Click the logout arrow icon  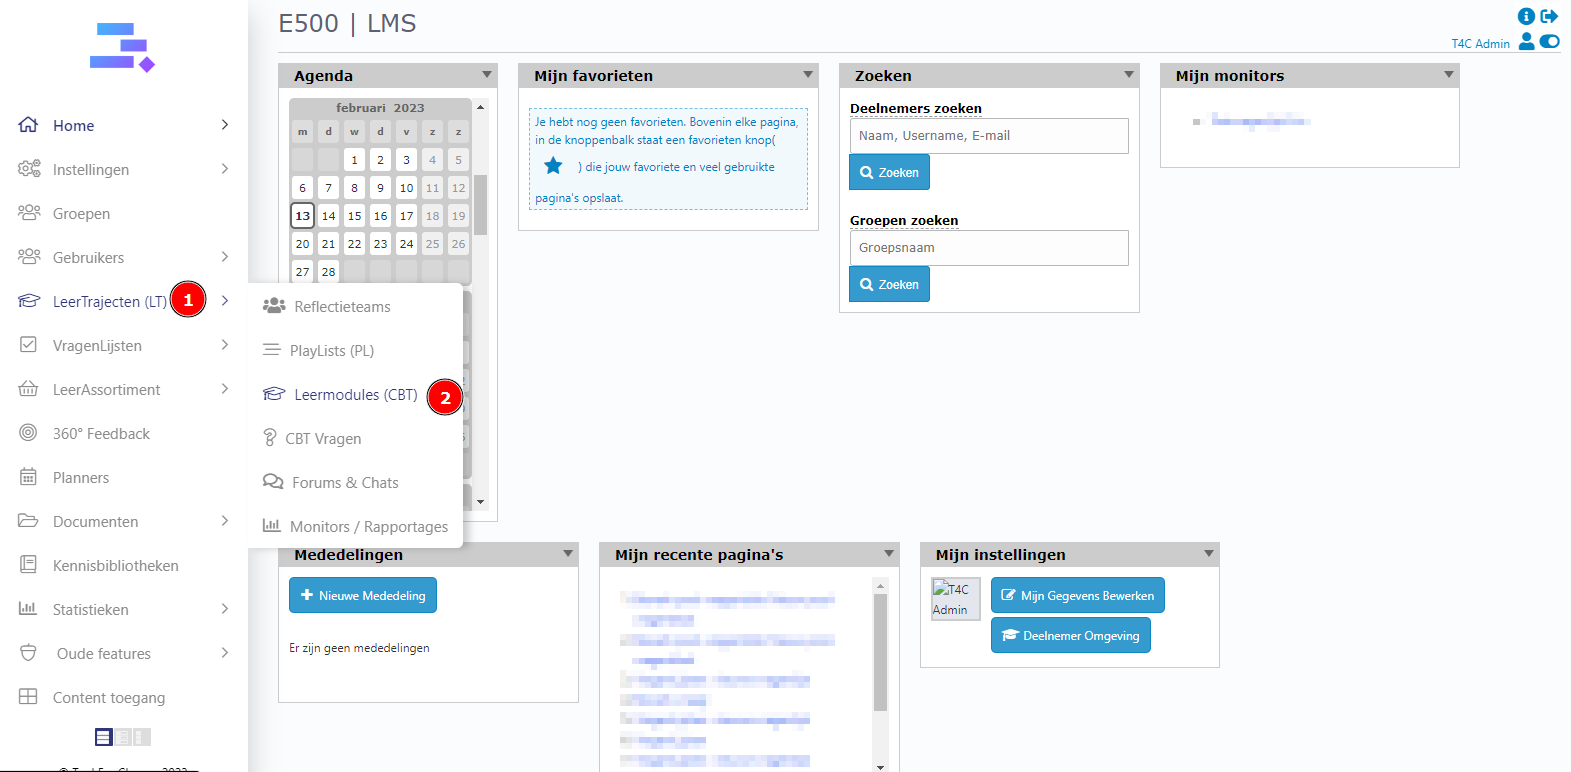click(1549, 16)
